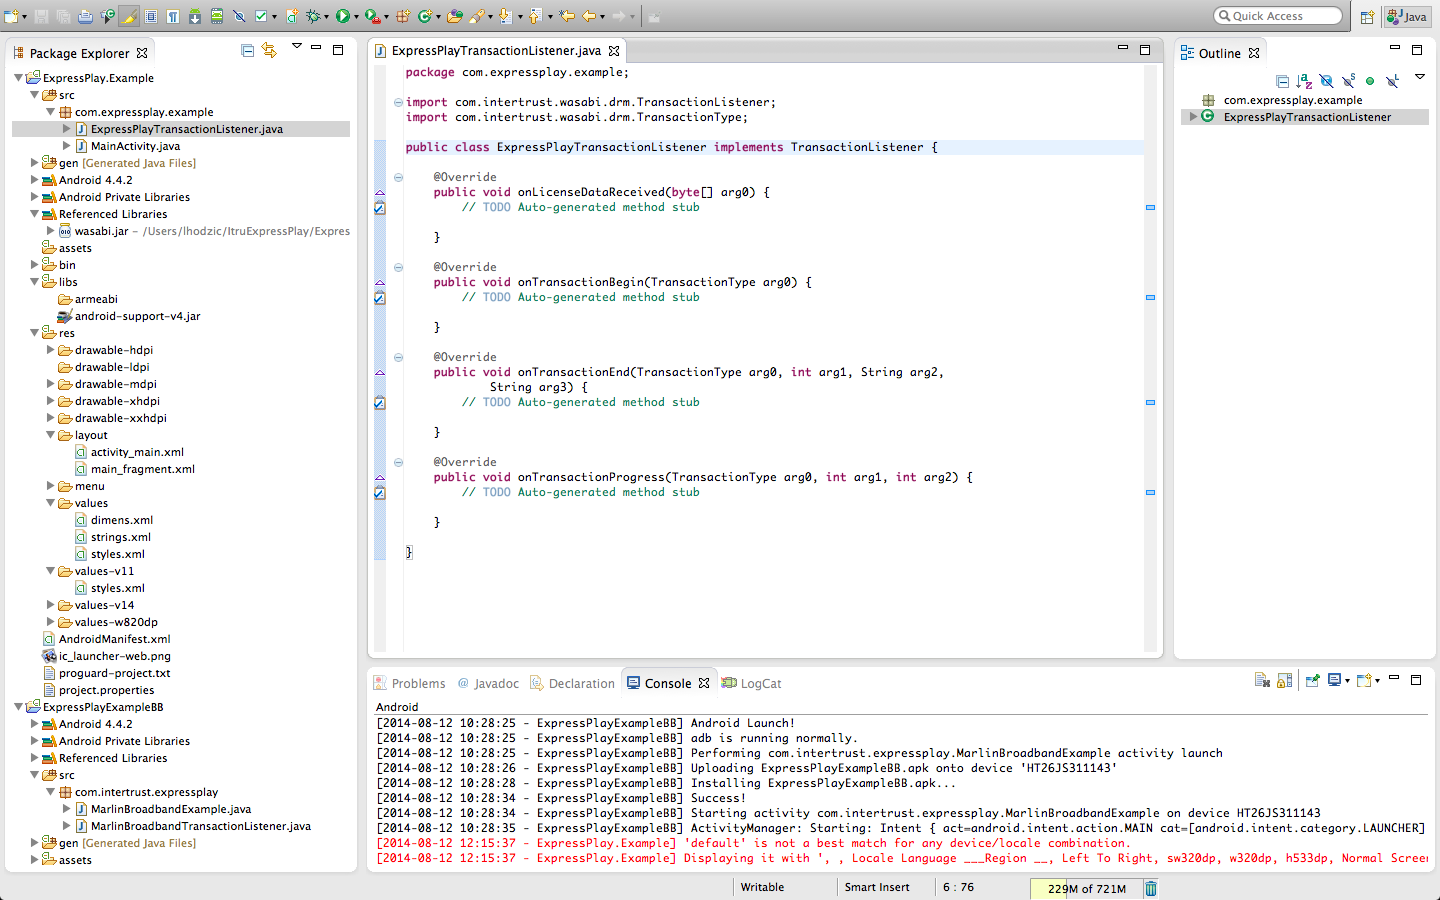Click the Debug bug icon in toolbar
This screenshot has height=900, width=1440.
pos(313,16)
